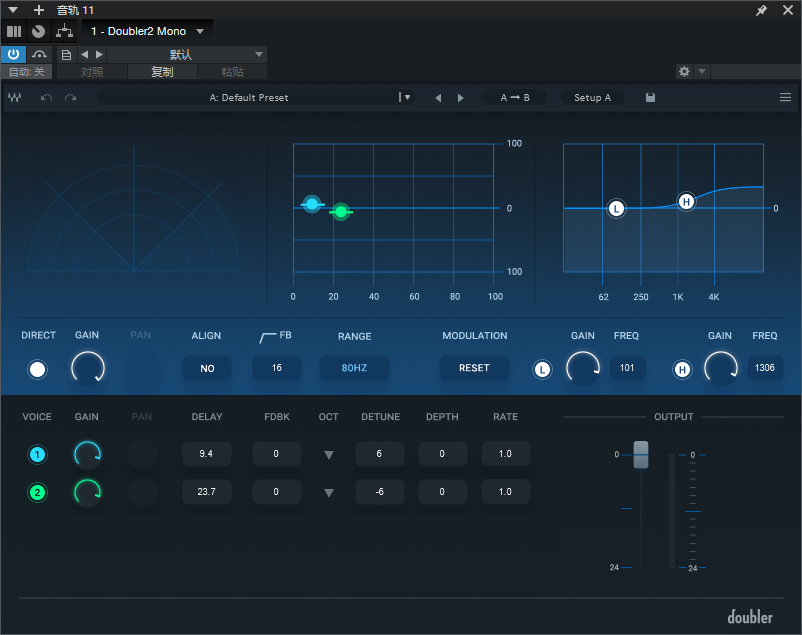Toggle automation mode 自动: 关
The image size is (802, 635).
pos(26,72)
